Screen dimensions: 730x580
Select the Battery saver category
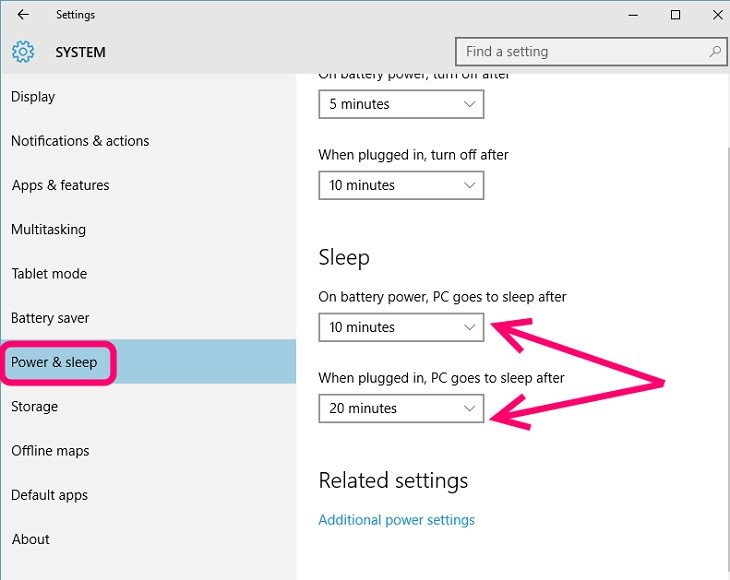[x=50, y=318]
